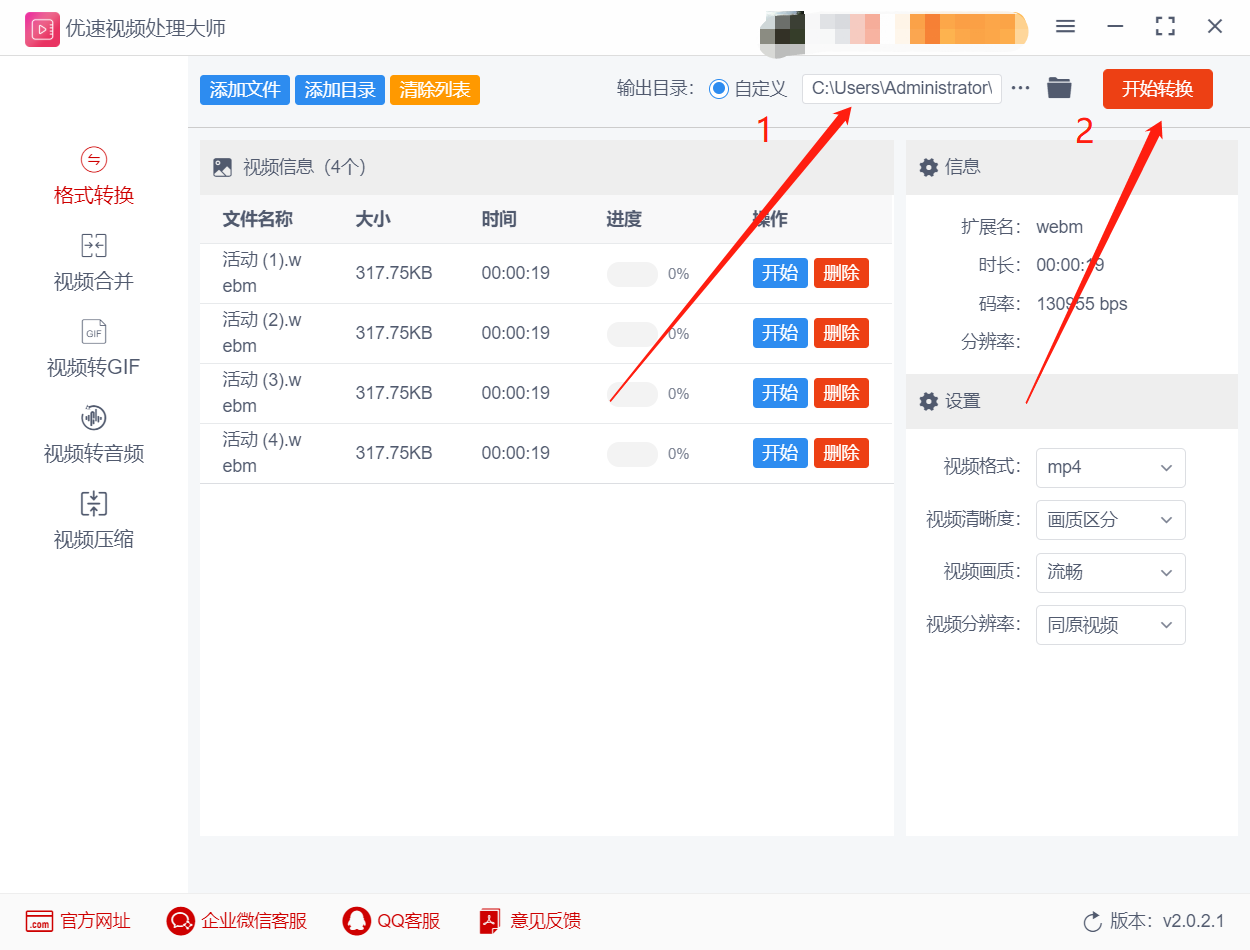
Task: Delete the 活动 (2).webm entry
Action: tap(841, 333)
